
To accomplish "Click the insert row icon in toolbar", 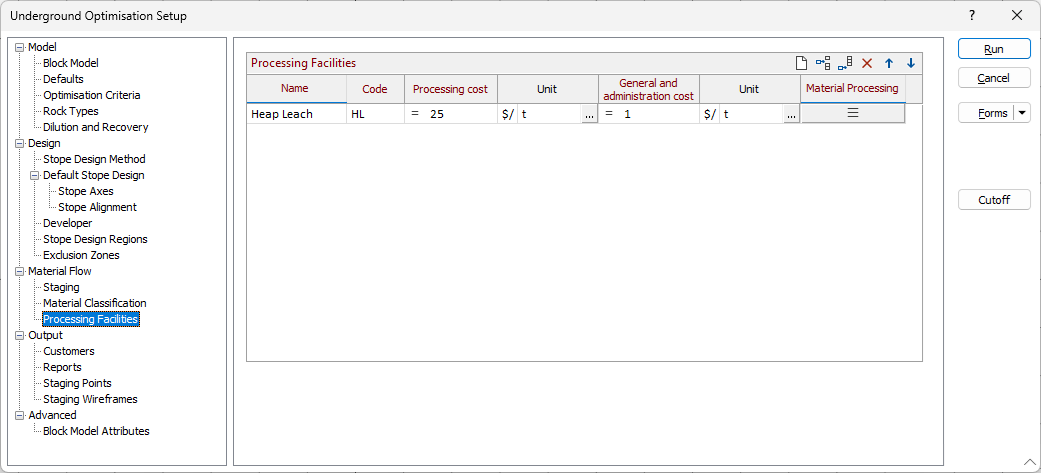I will click(823, 63).
